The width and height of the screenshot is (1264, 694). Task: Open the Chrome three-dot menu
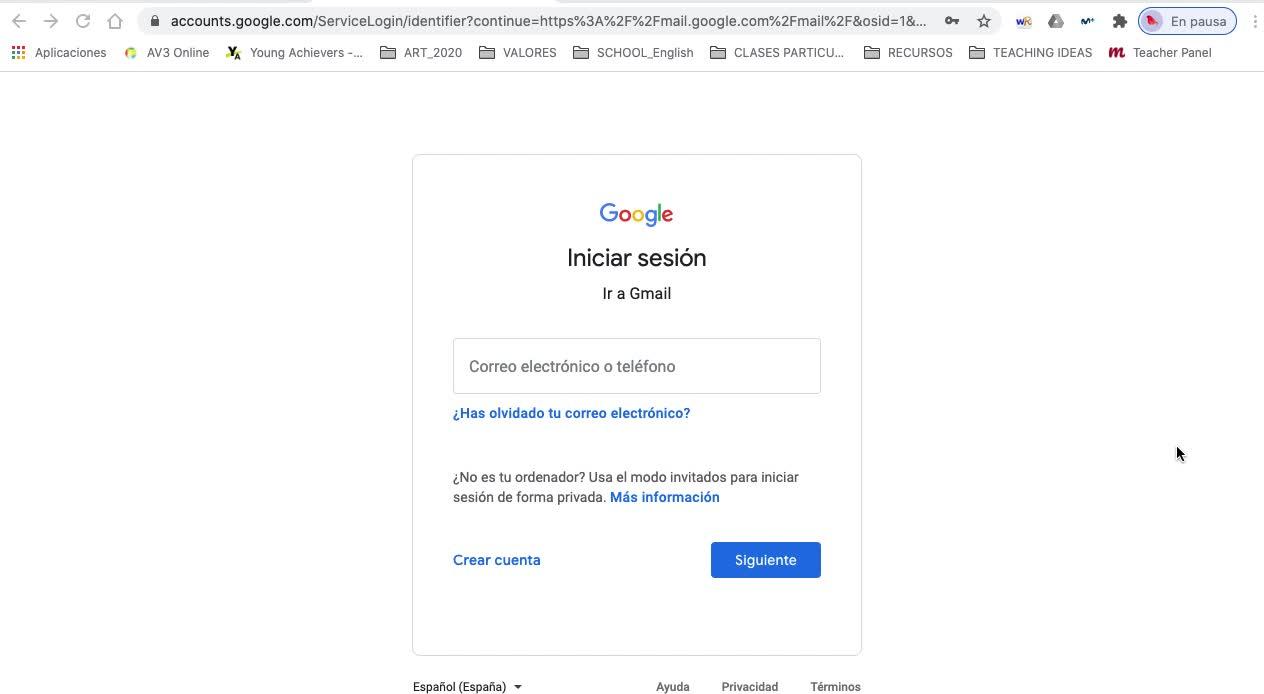click(x=1254, y=21)
